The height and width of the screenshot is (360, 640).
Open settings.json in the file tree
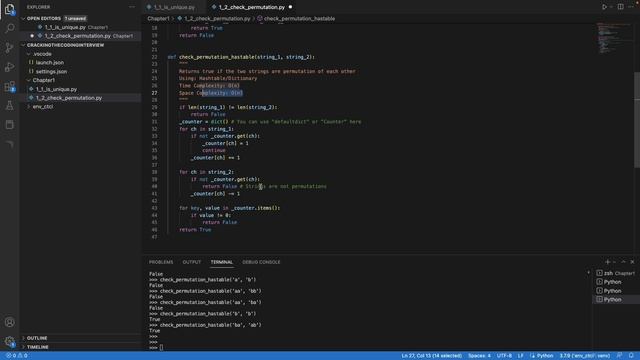(51, 71)
